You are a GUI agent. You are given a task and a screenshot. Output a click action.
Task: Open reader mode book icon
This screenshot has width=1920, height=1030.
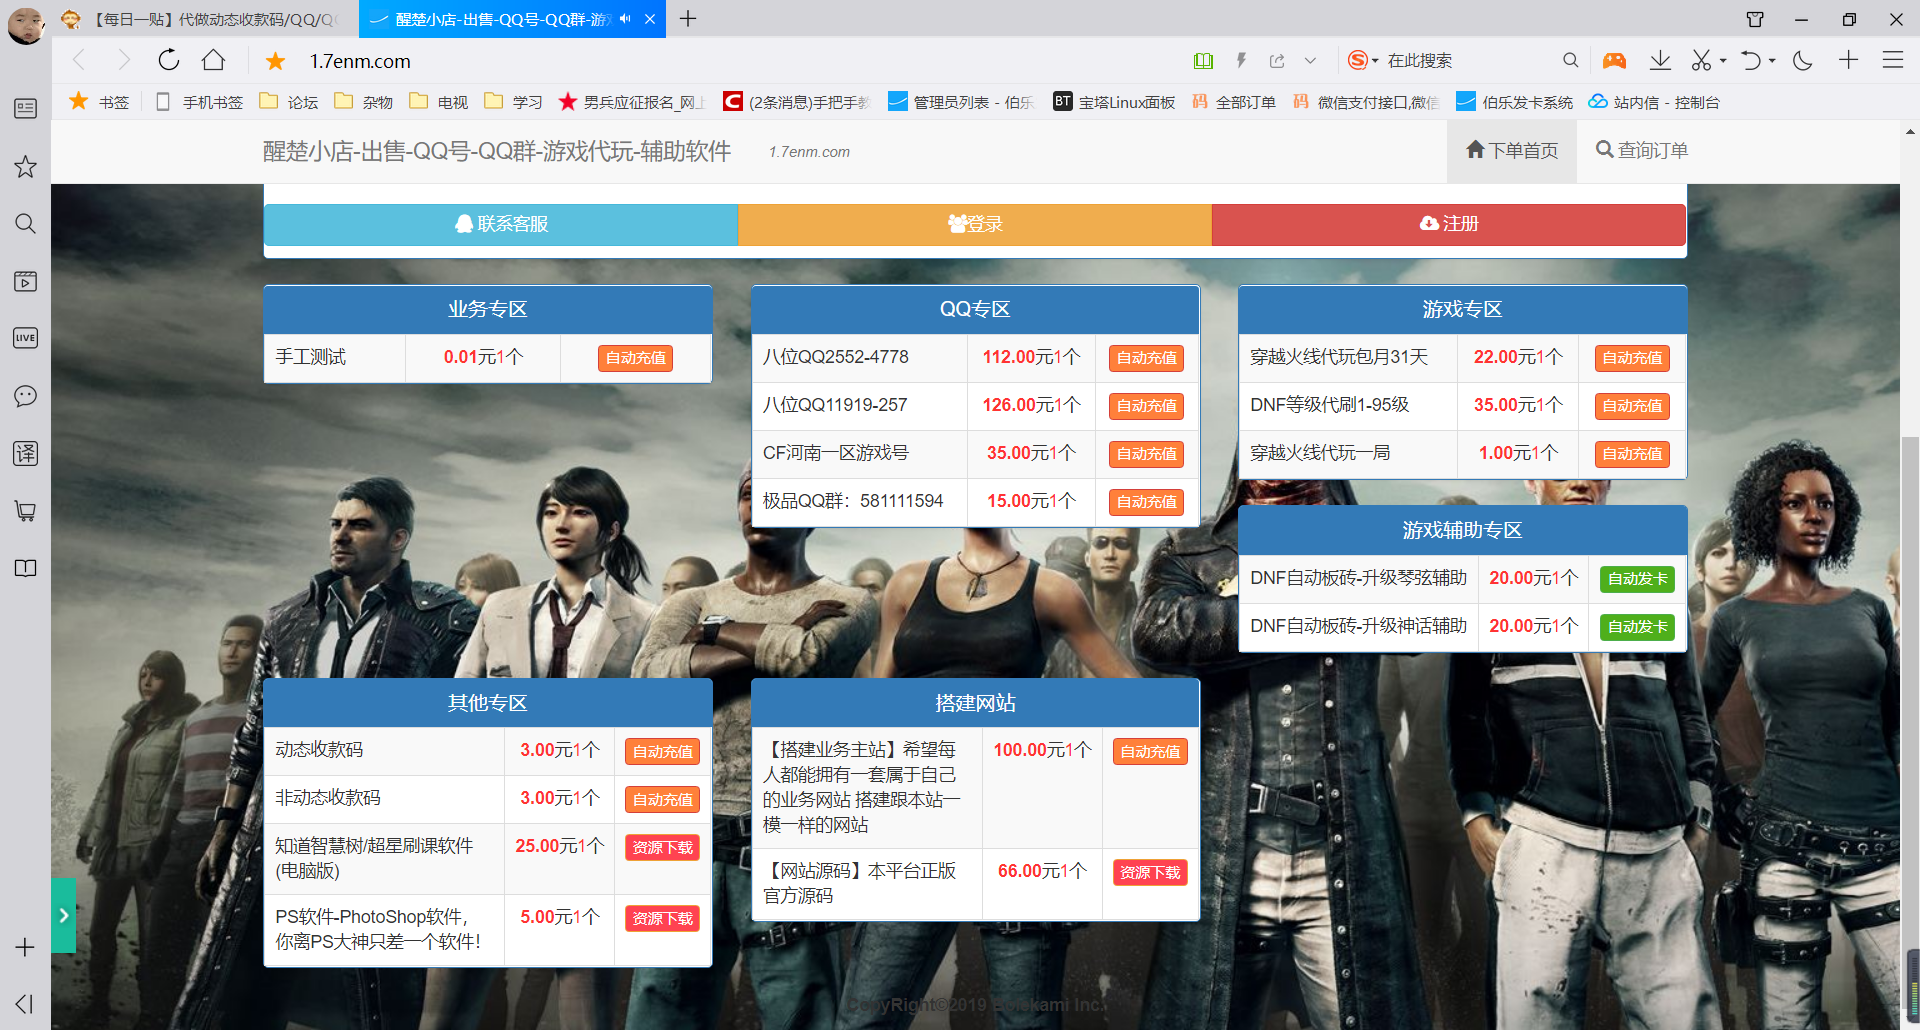1203,61
